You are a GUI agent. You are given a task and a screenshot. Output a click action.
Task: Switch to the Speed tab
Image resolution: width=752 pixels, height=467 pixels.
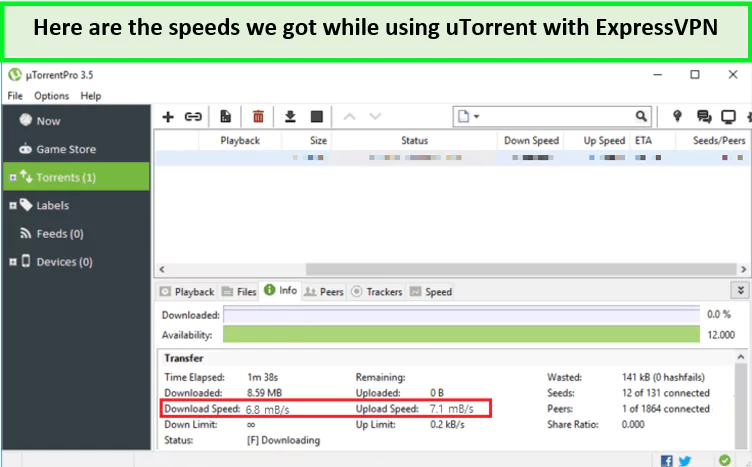click(431, 292)
